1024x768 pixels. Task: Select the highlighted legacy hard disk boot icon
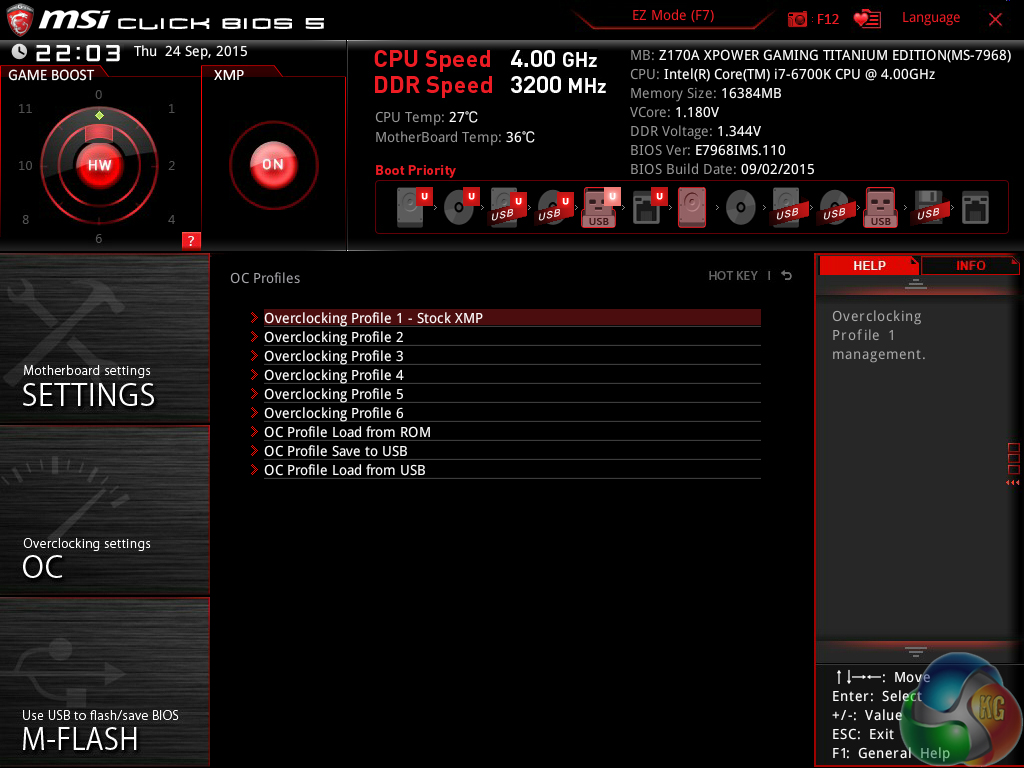pyautogui.click(x=692, y=207)
